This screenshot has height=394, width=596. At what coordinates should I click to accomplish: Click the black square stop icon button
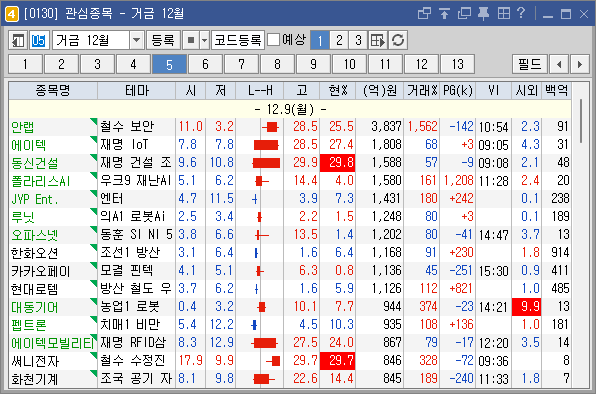[191, 40]
